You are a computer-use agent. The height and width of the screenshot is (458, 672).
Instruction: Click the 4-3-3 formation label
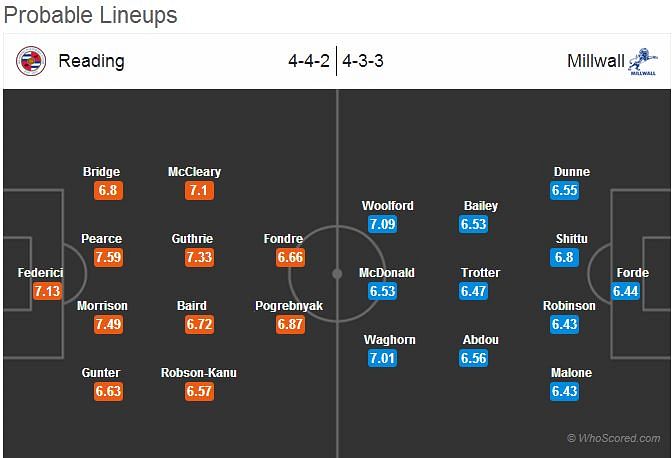coord(363,61)
